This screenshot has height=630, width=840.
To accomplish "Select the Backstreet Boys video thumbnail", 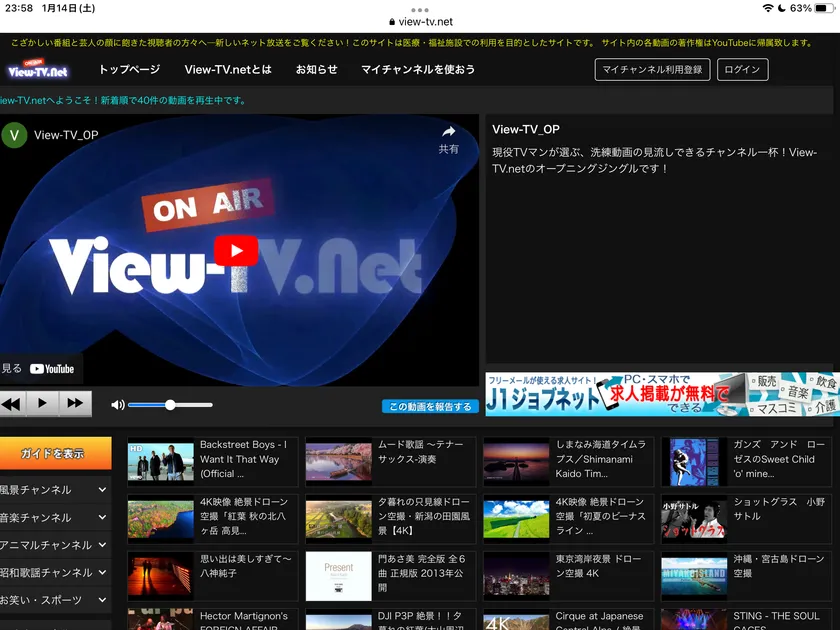I will [x=161, y=462].
